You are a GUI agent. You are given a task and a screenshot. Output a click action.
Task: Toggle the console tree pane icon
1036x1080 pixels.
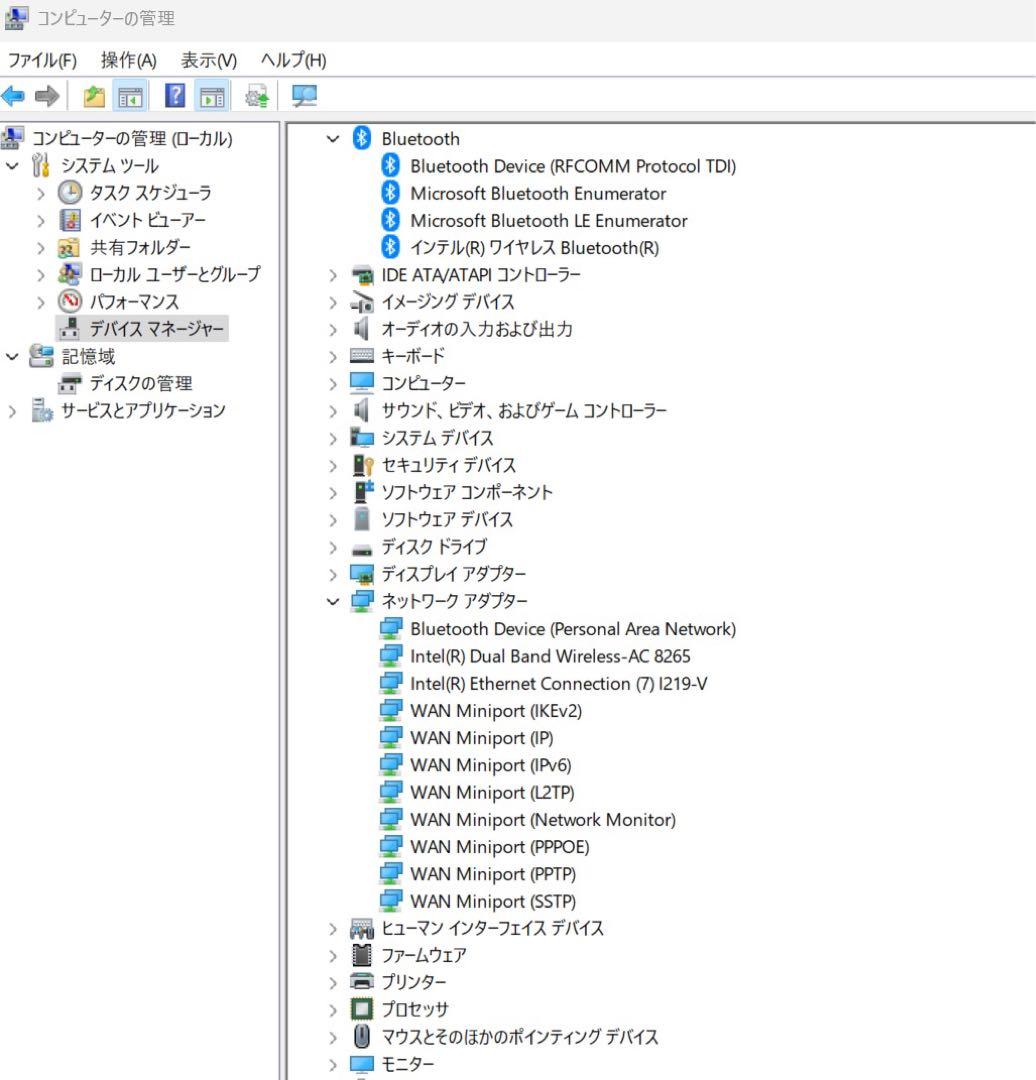point(131,96)
